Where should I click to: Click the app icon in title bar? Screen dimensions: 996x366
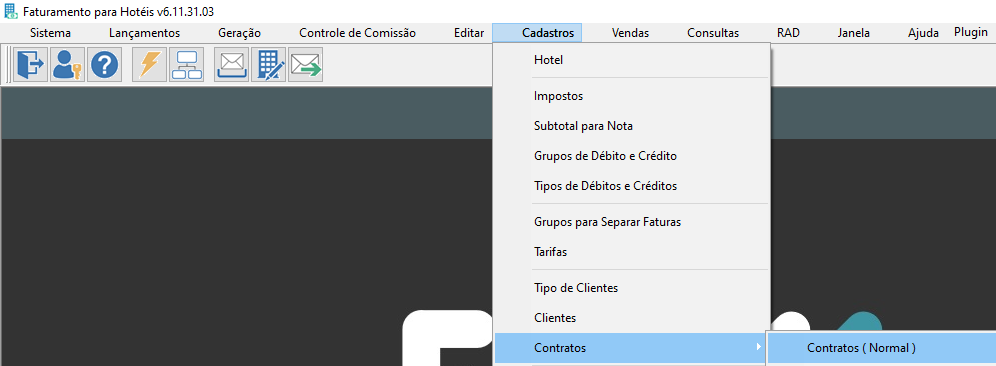pos(11,11)
